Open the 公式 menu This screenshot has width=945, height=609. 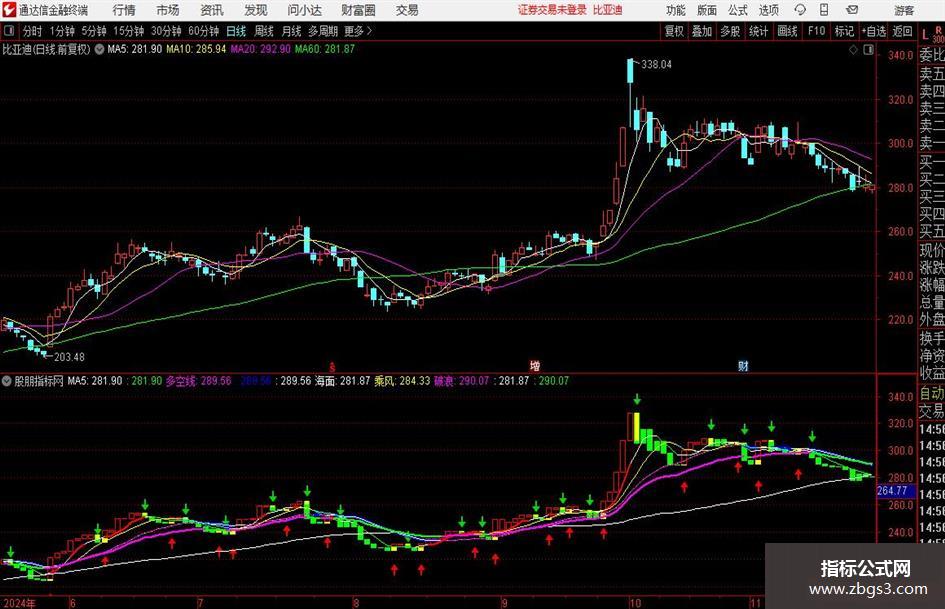(737, 10)
